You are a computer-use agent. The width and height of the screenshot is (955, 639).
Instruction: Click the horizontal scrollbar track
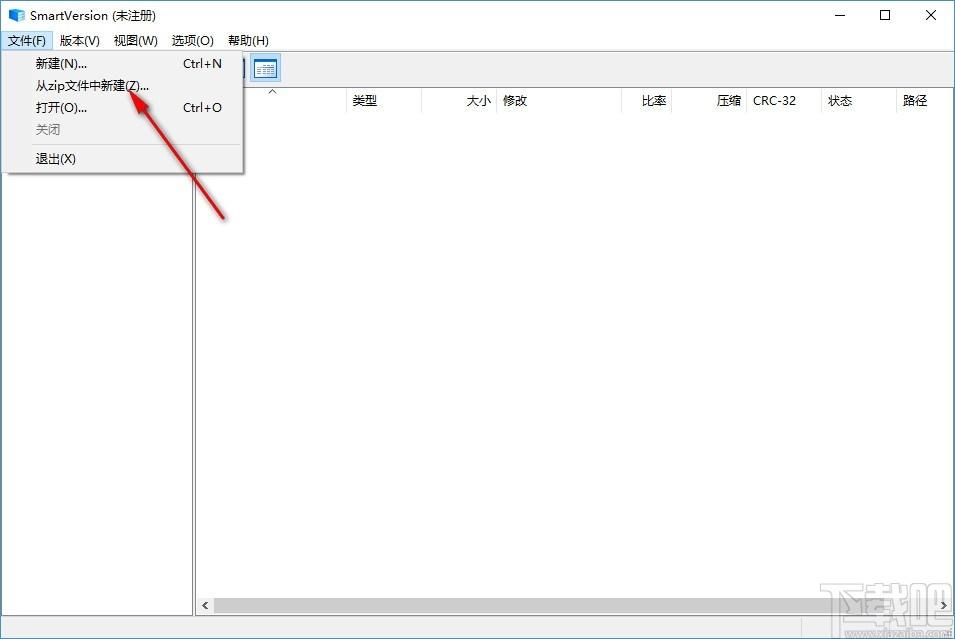point(574,605)
